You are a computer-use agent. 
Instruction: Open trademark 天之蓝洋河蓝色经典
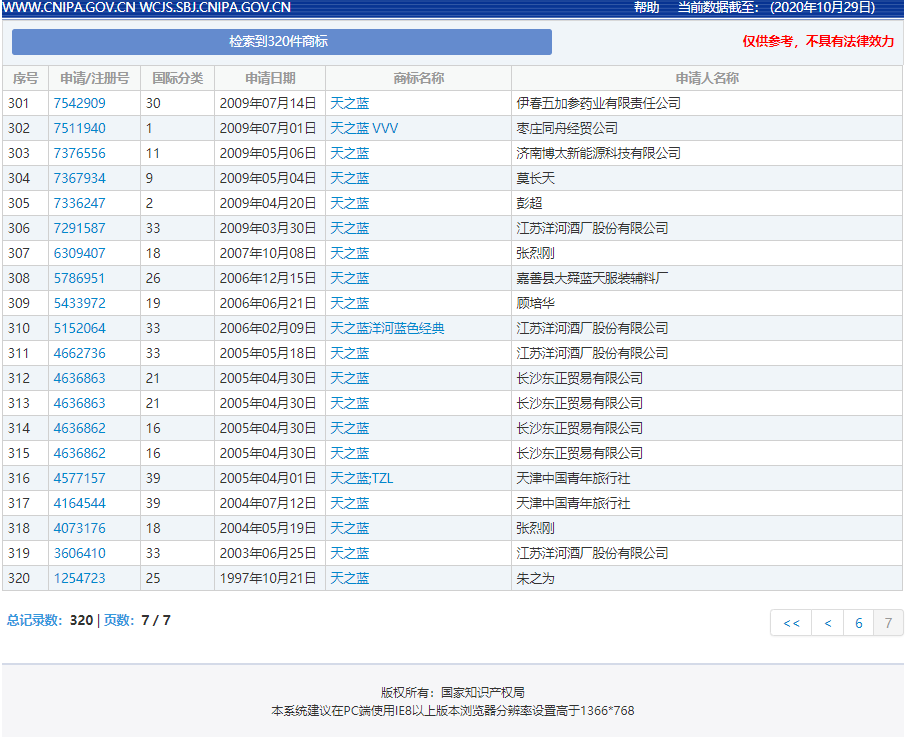coord(387,328)
